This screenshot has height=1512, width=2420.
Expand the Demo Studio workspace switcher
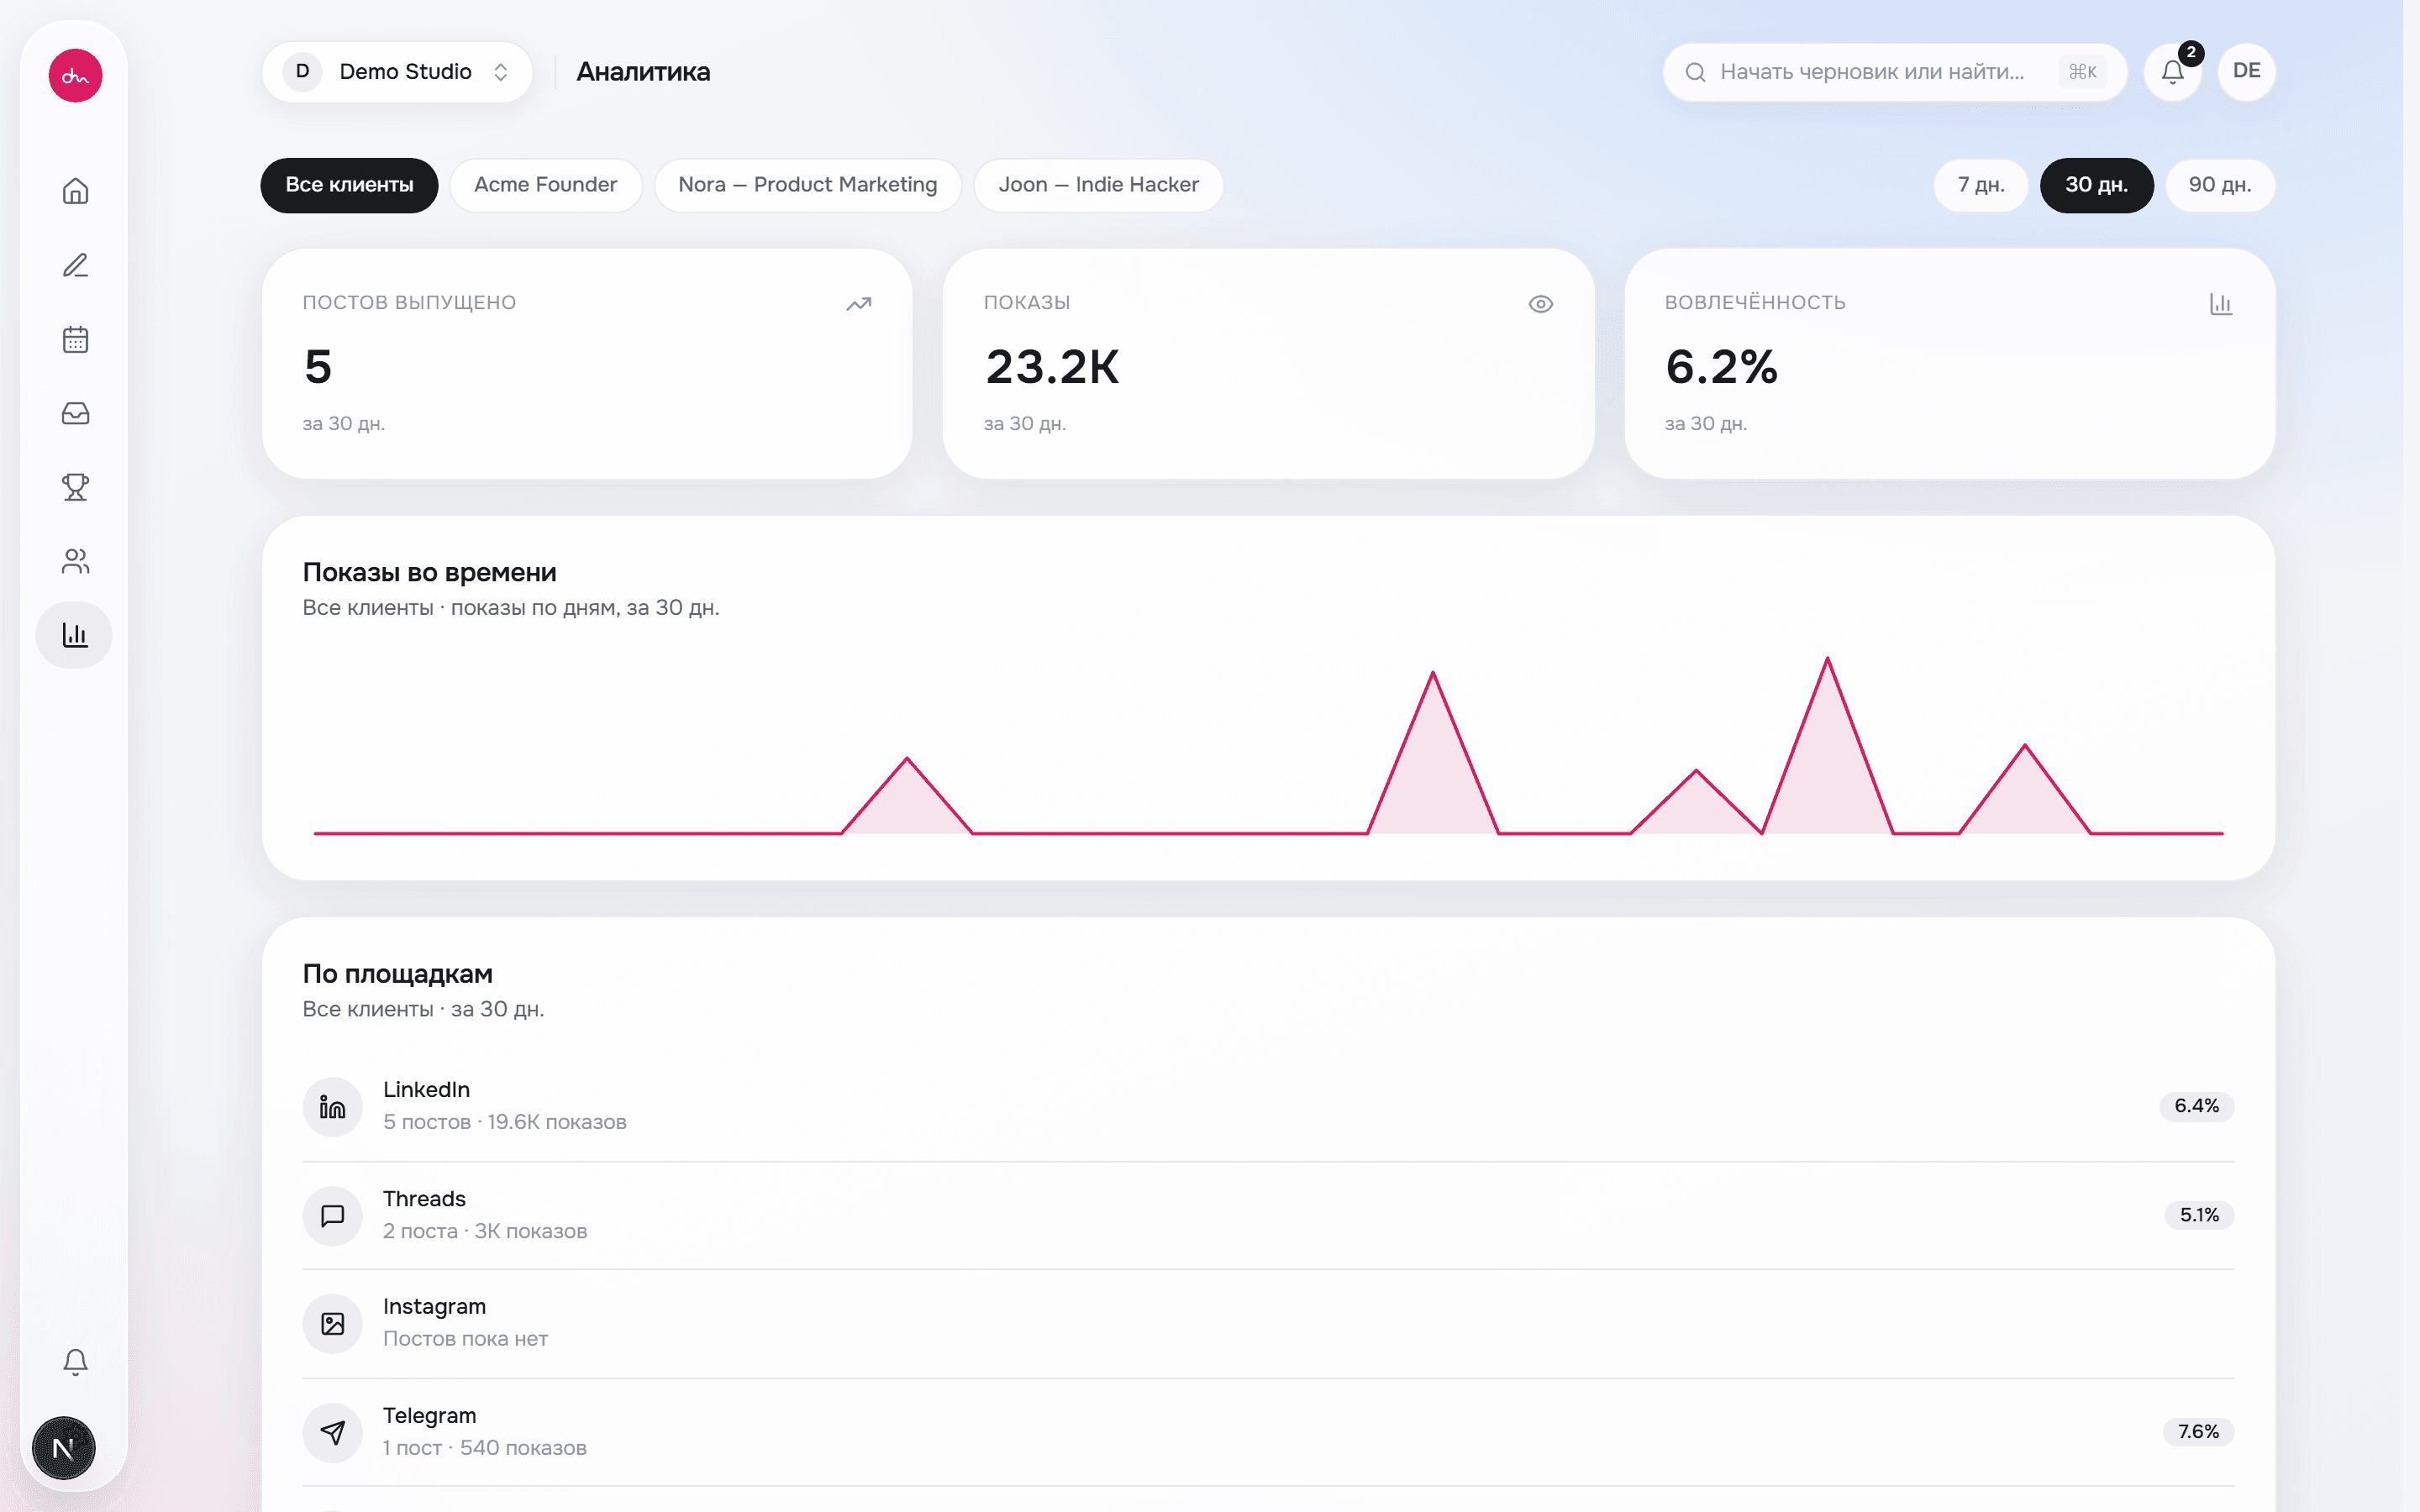click(x=397, y=72)
